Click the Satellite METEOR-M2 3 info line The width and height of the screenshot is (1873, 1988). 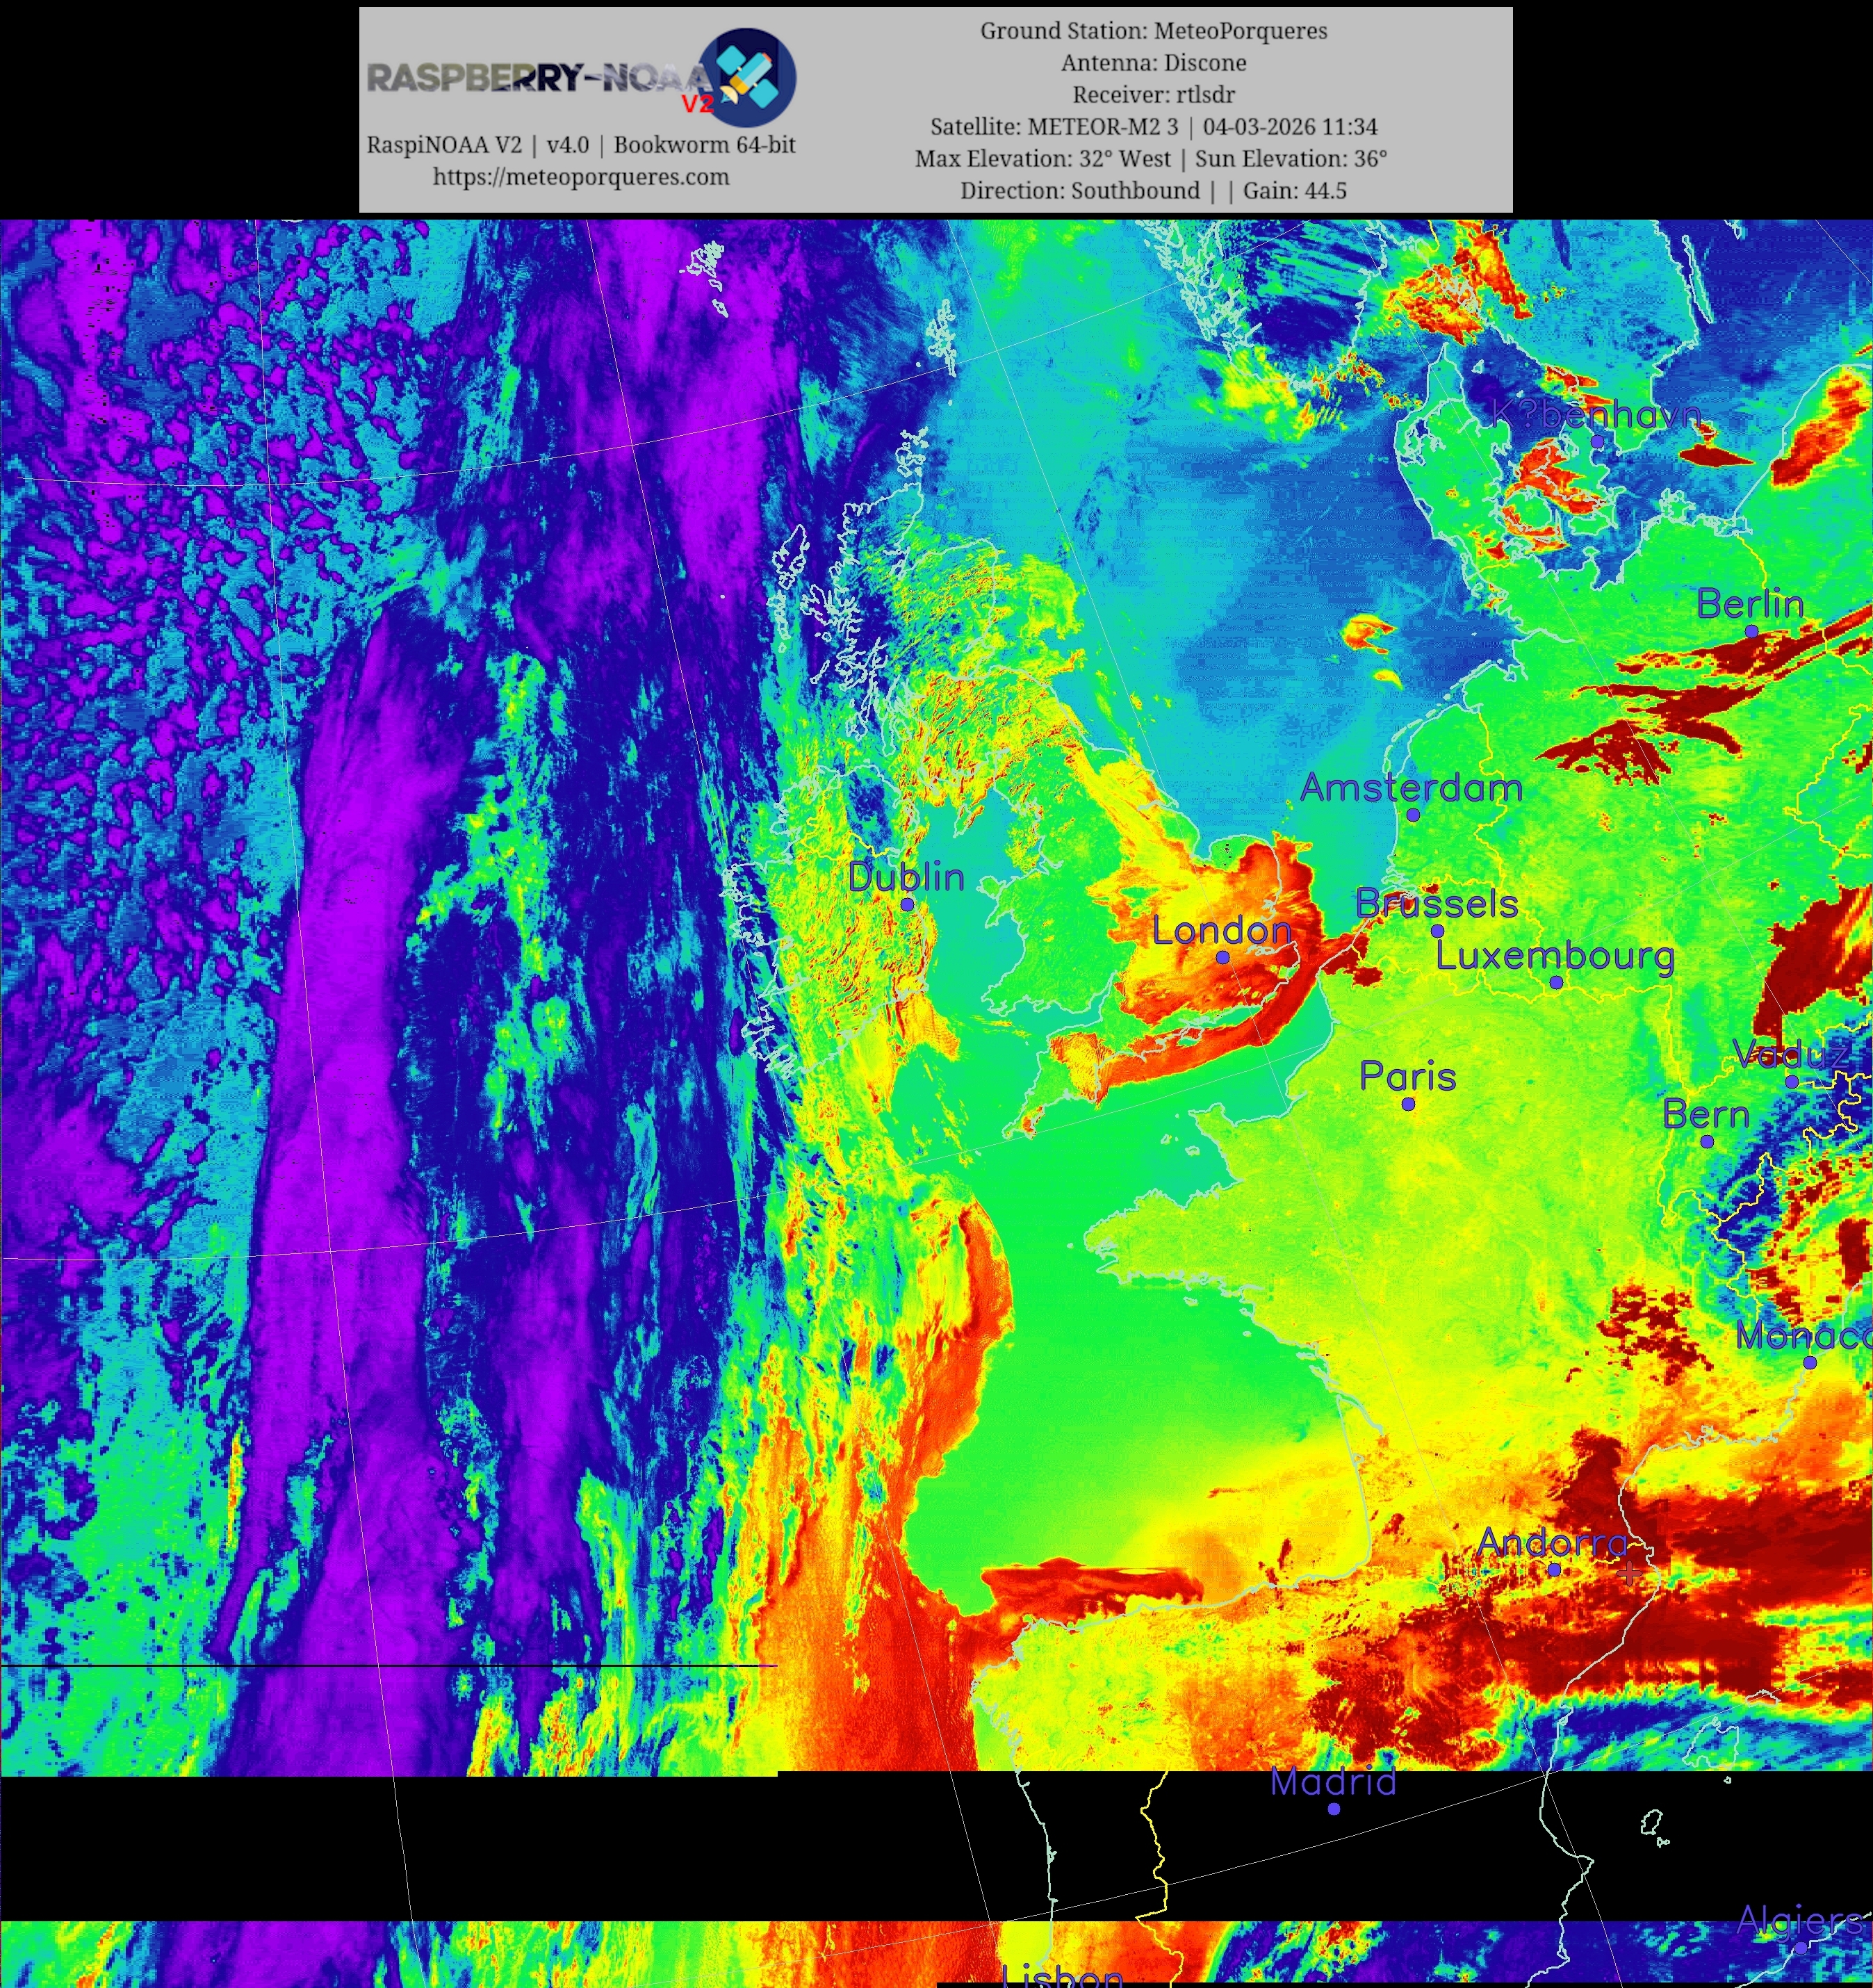(x=1153, y=127)
